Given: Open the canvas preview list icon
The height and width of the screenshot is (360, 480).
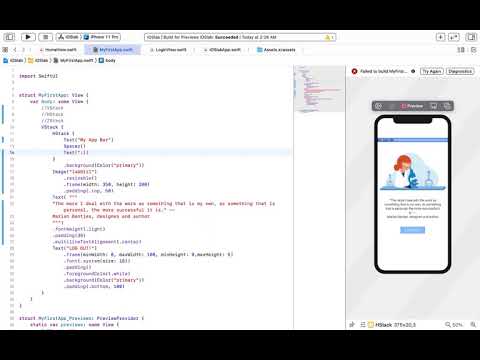Looking at the screenshot, I should (363, 324).
